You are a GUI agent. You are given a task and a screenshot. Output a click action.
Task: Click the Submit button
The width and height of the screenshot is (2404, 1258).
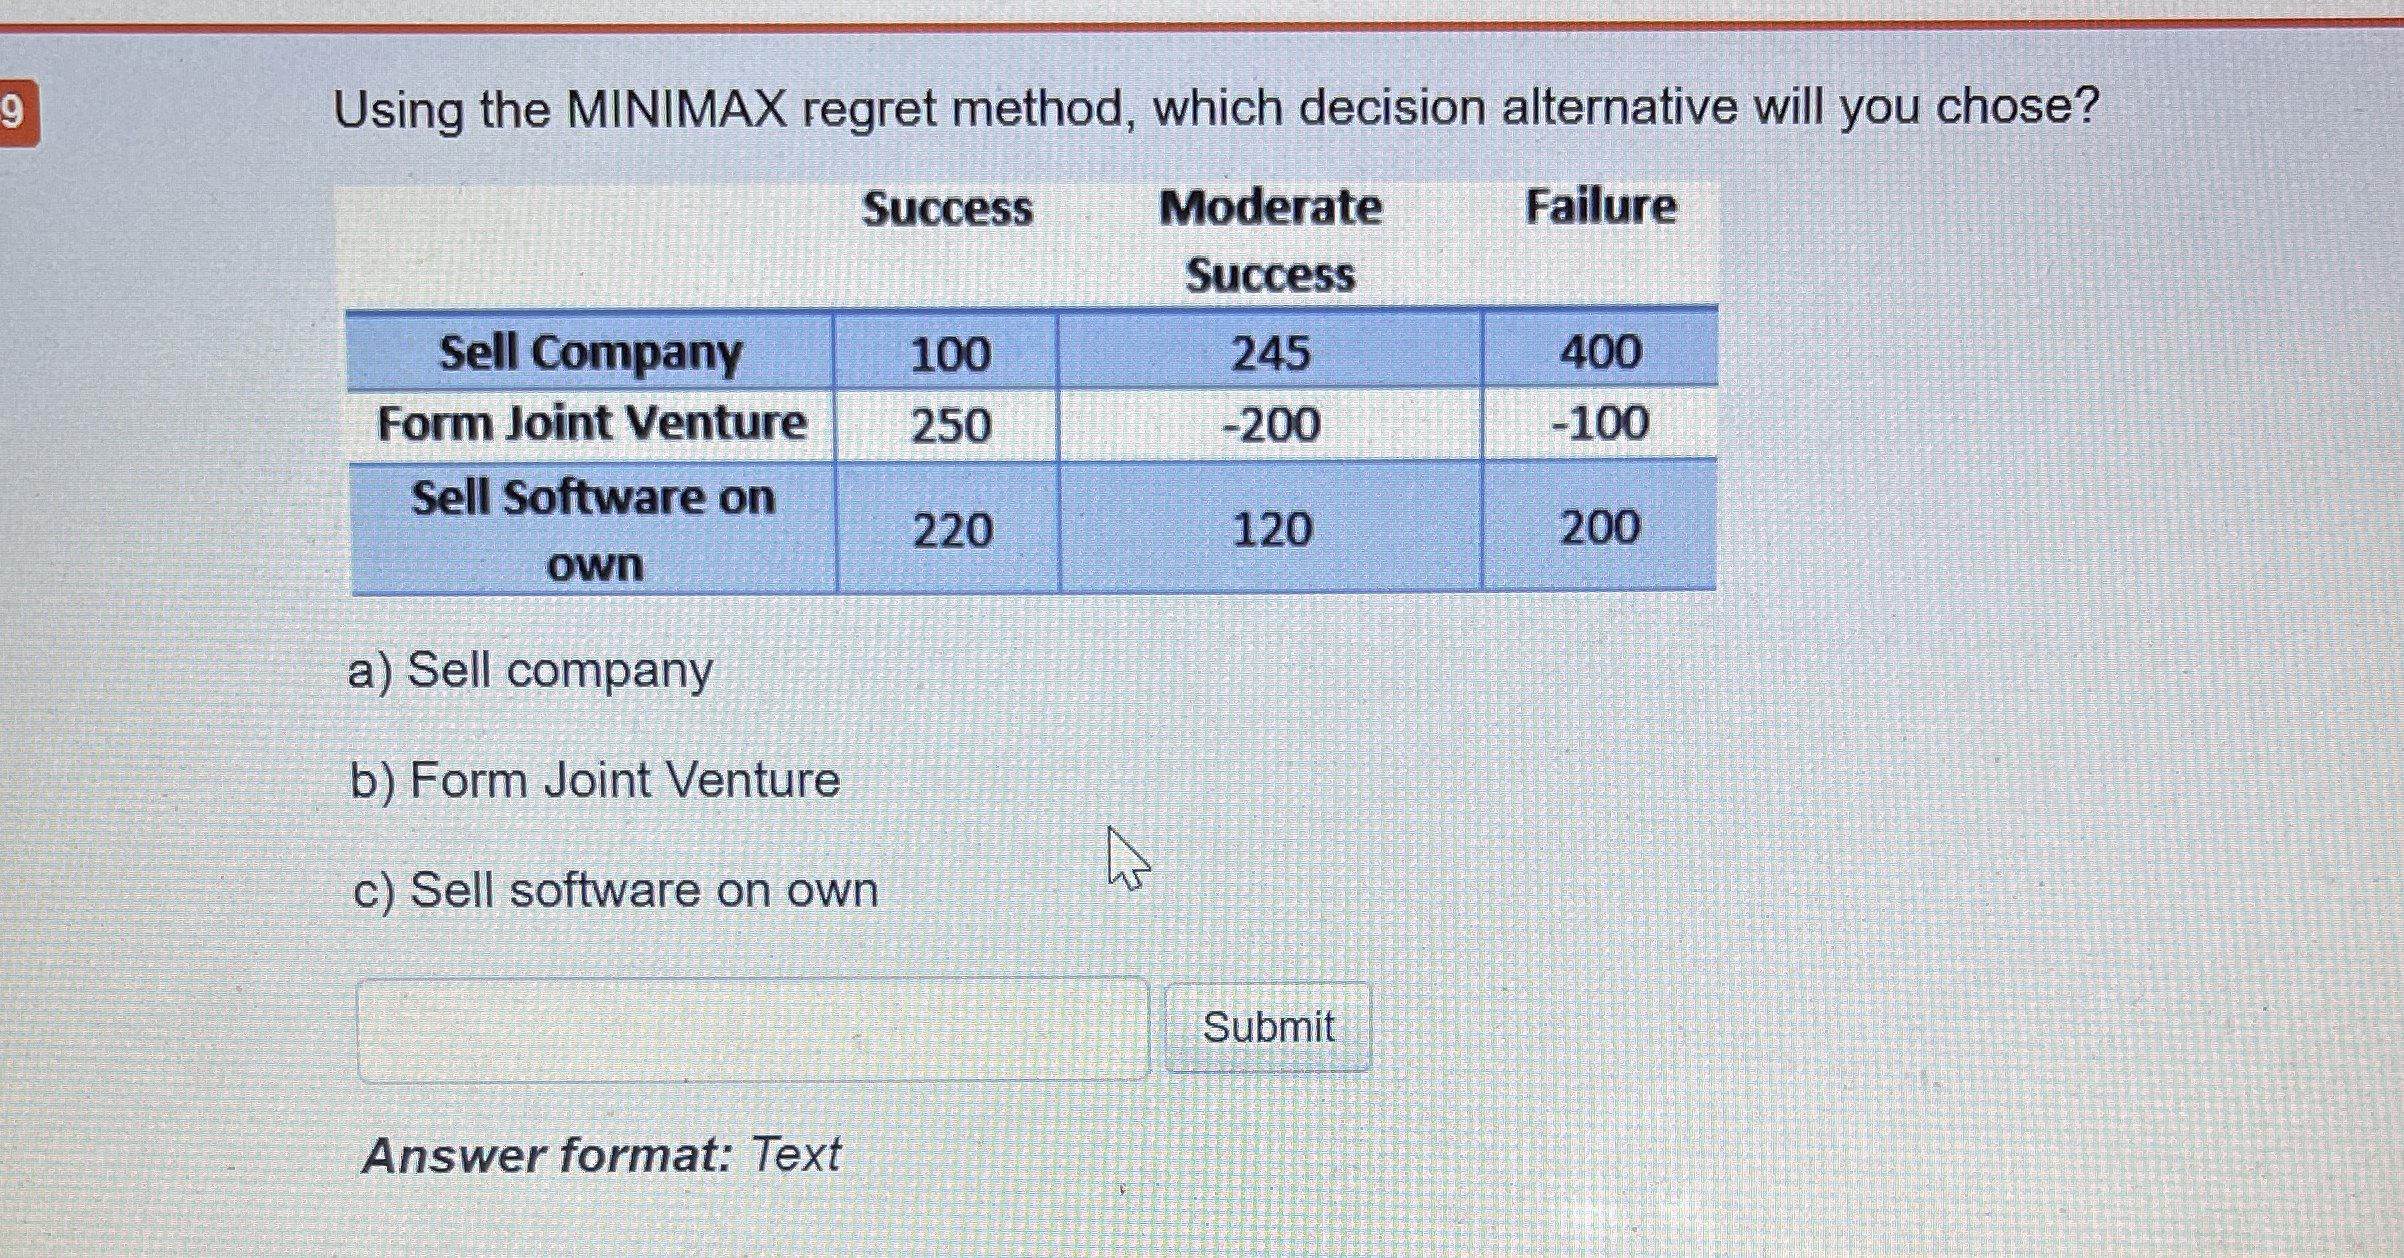[x=1268, y=1025]
